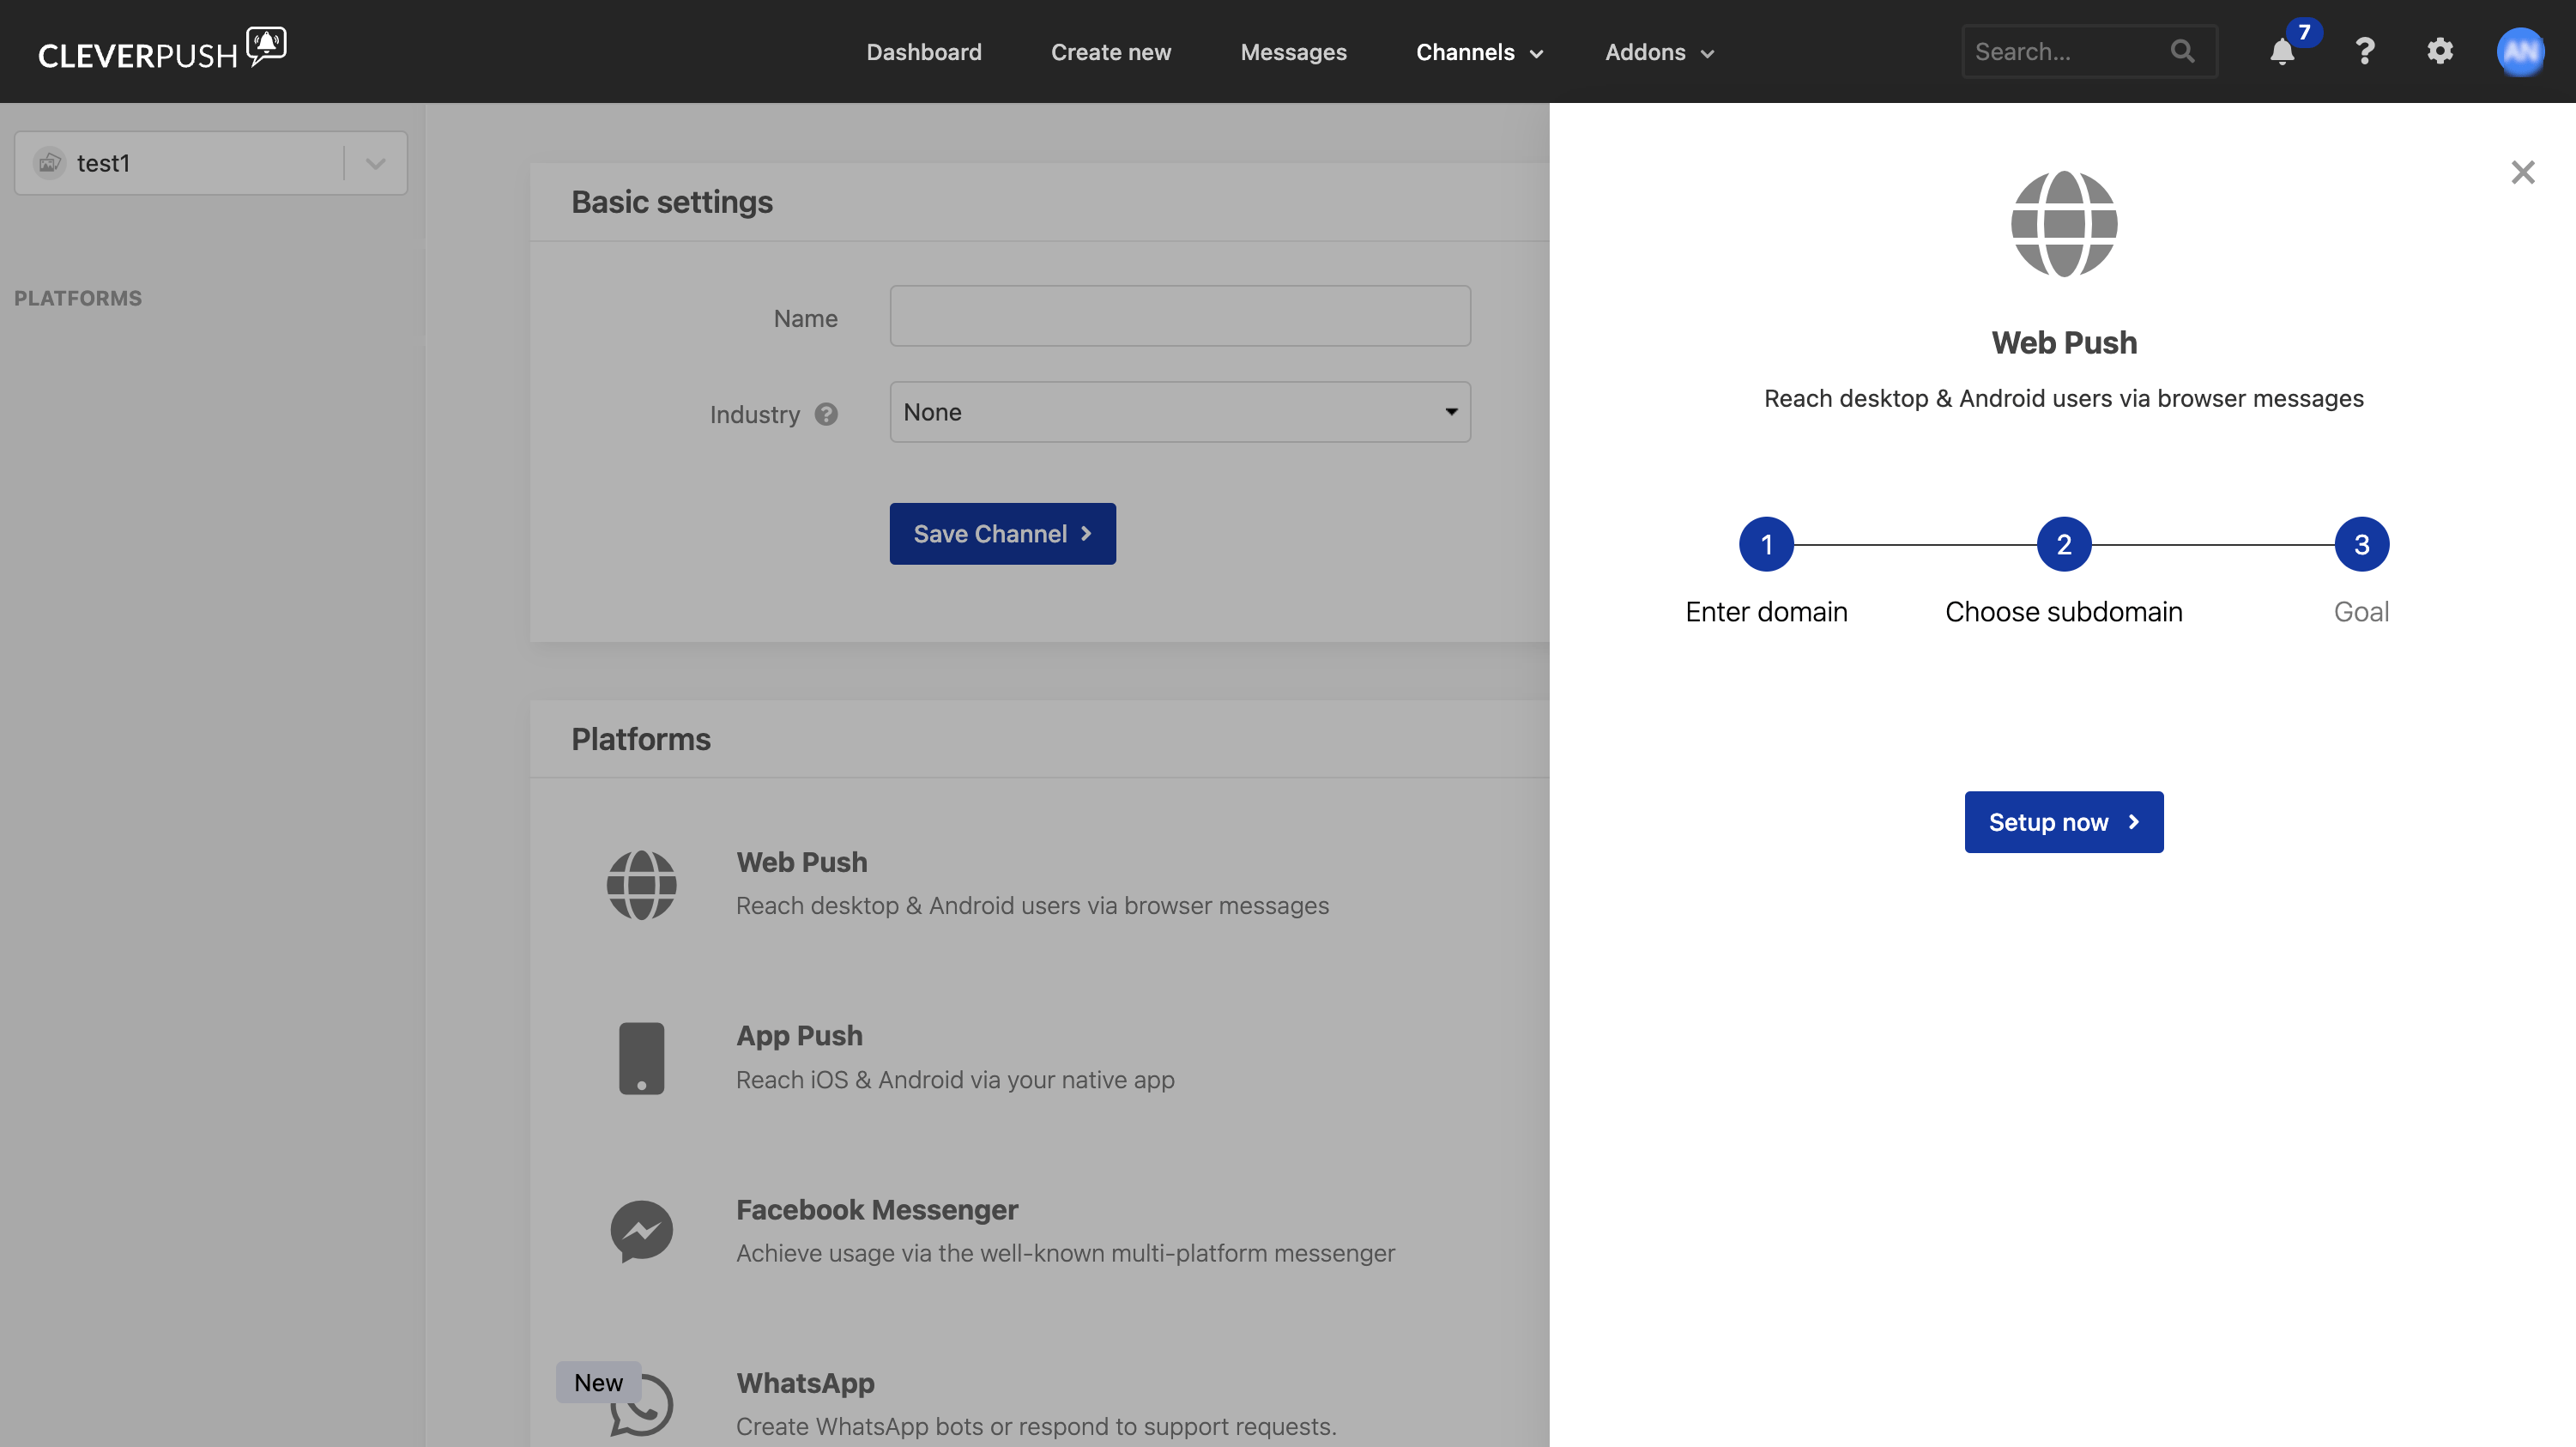Select step 2 Choose subdomain
2576x1447 pixels.
pyautogui.click(x=2064, y=545)
